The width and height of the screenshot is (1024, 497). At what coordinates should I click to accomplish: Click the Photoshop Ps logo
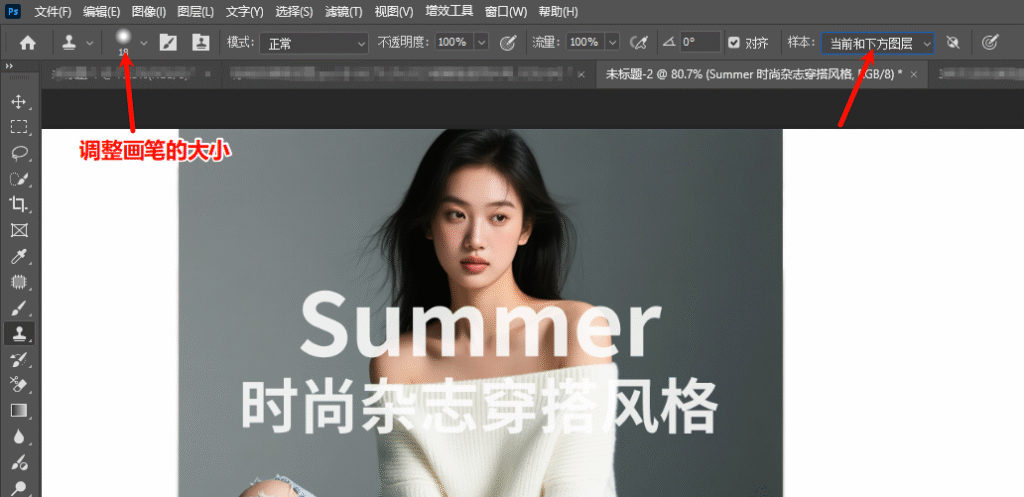13,12
